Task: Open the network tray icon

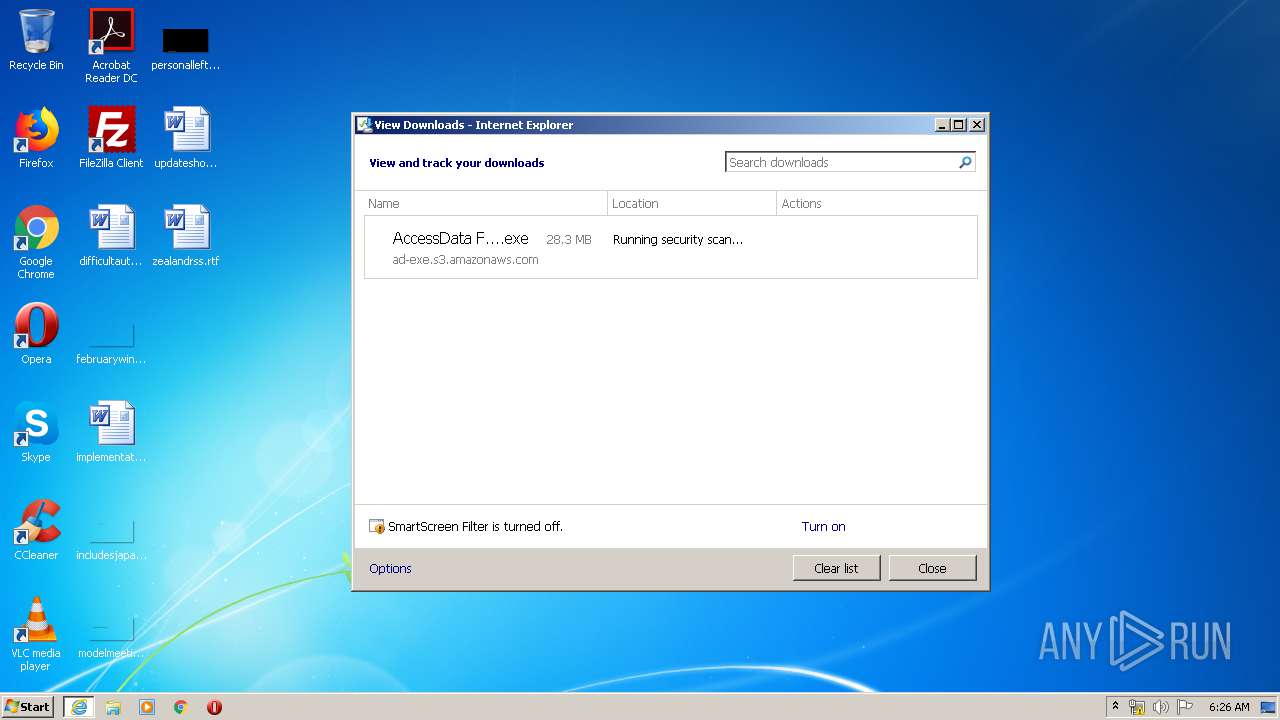Action: point(1137,707)
